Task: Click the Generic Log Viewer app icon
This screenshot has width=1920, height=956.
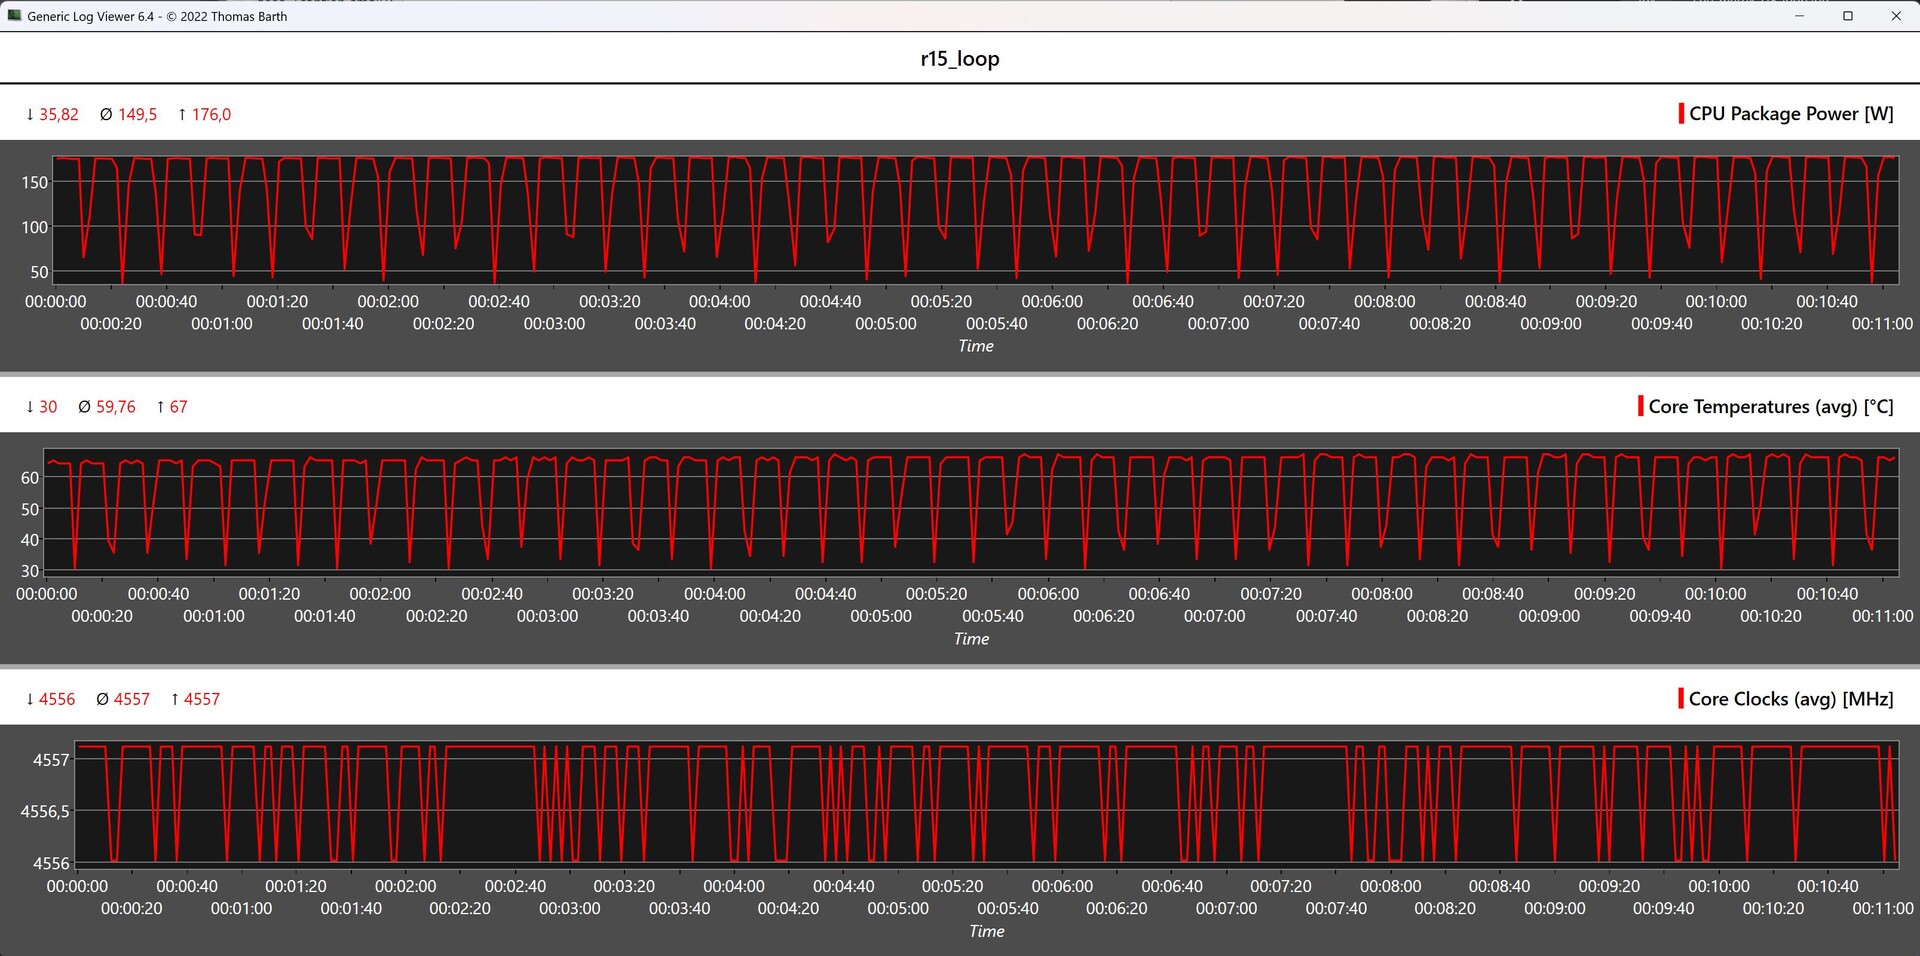Action: click(x=14, y=16)
